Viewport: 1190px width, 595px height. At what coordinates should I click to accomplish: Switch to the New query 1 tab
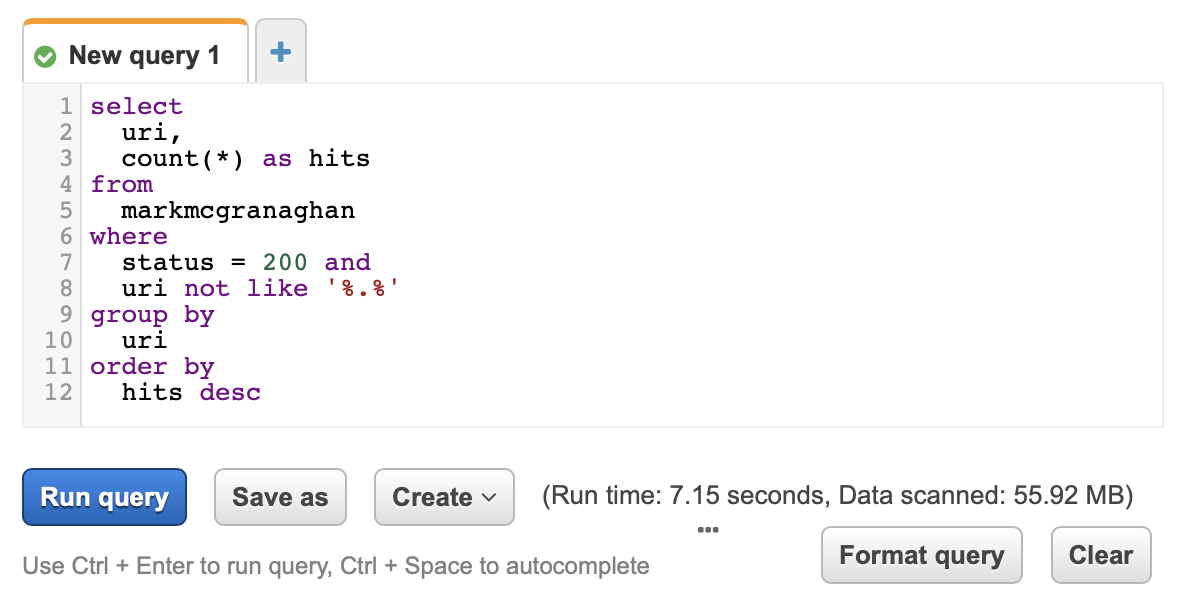coord(135,52)
